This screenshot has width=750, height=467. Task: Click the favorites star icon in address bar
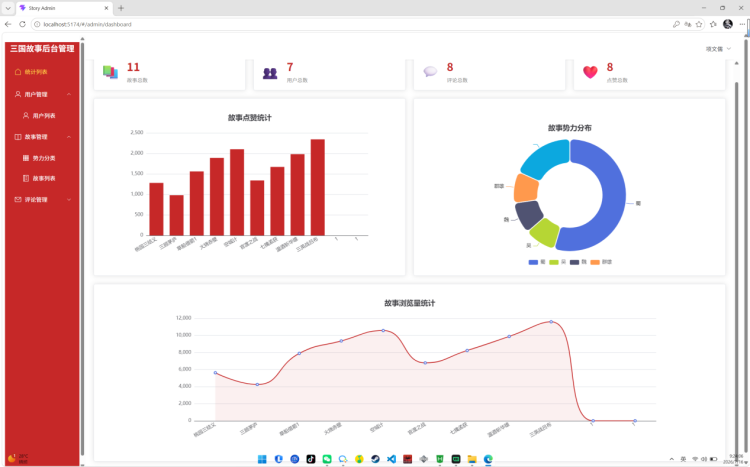699,24
